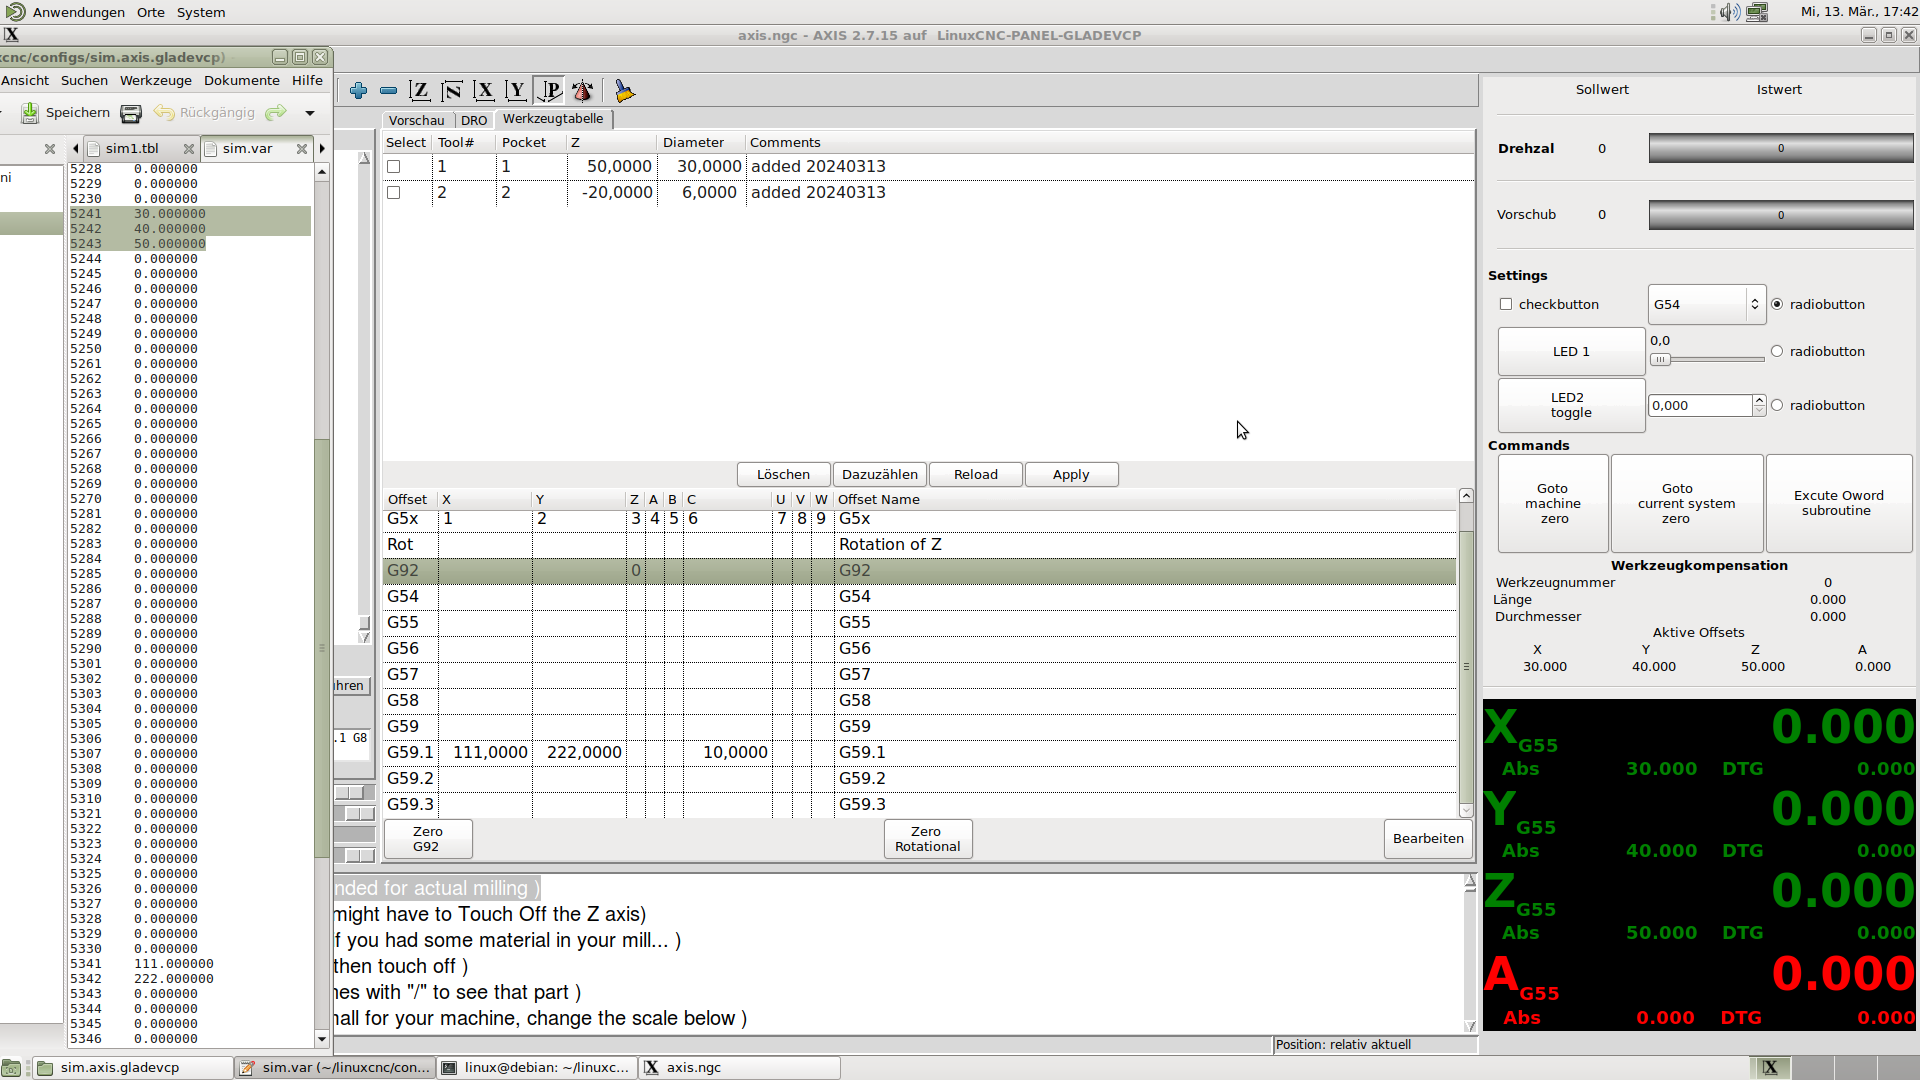
Task: Click the 0,000 spinbox input field
Action: pos(1700,405)
